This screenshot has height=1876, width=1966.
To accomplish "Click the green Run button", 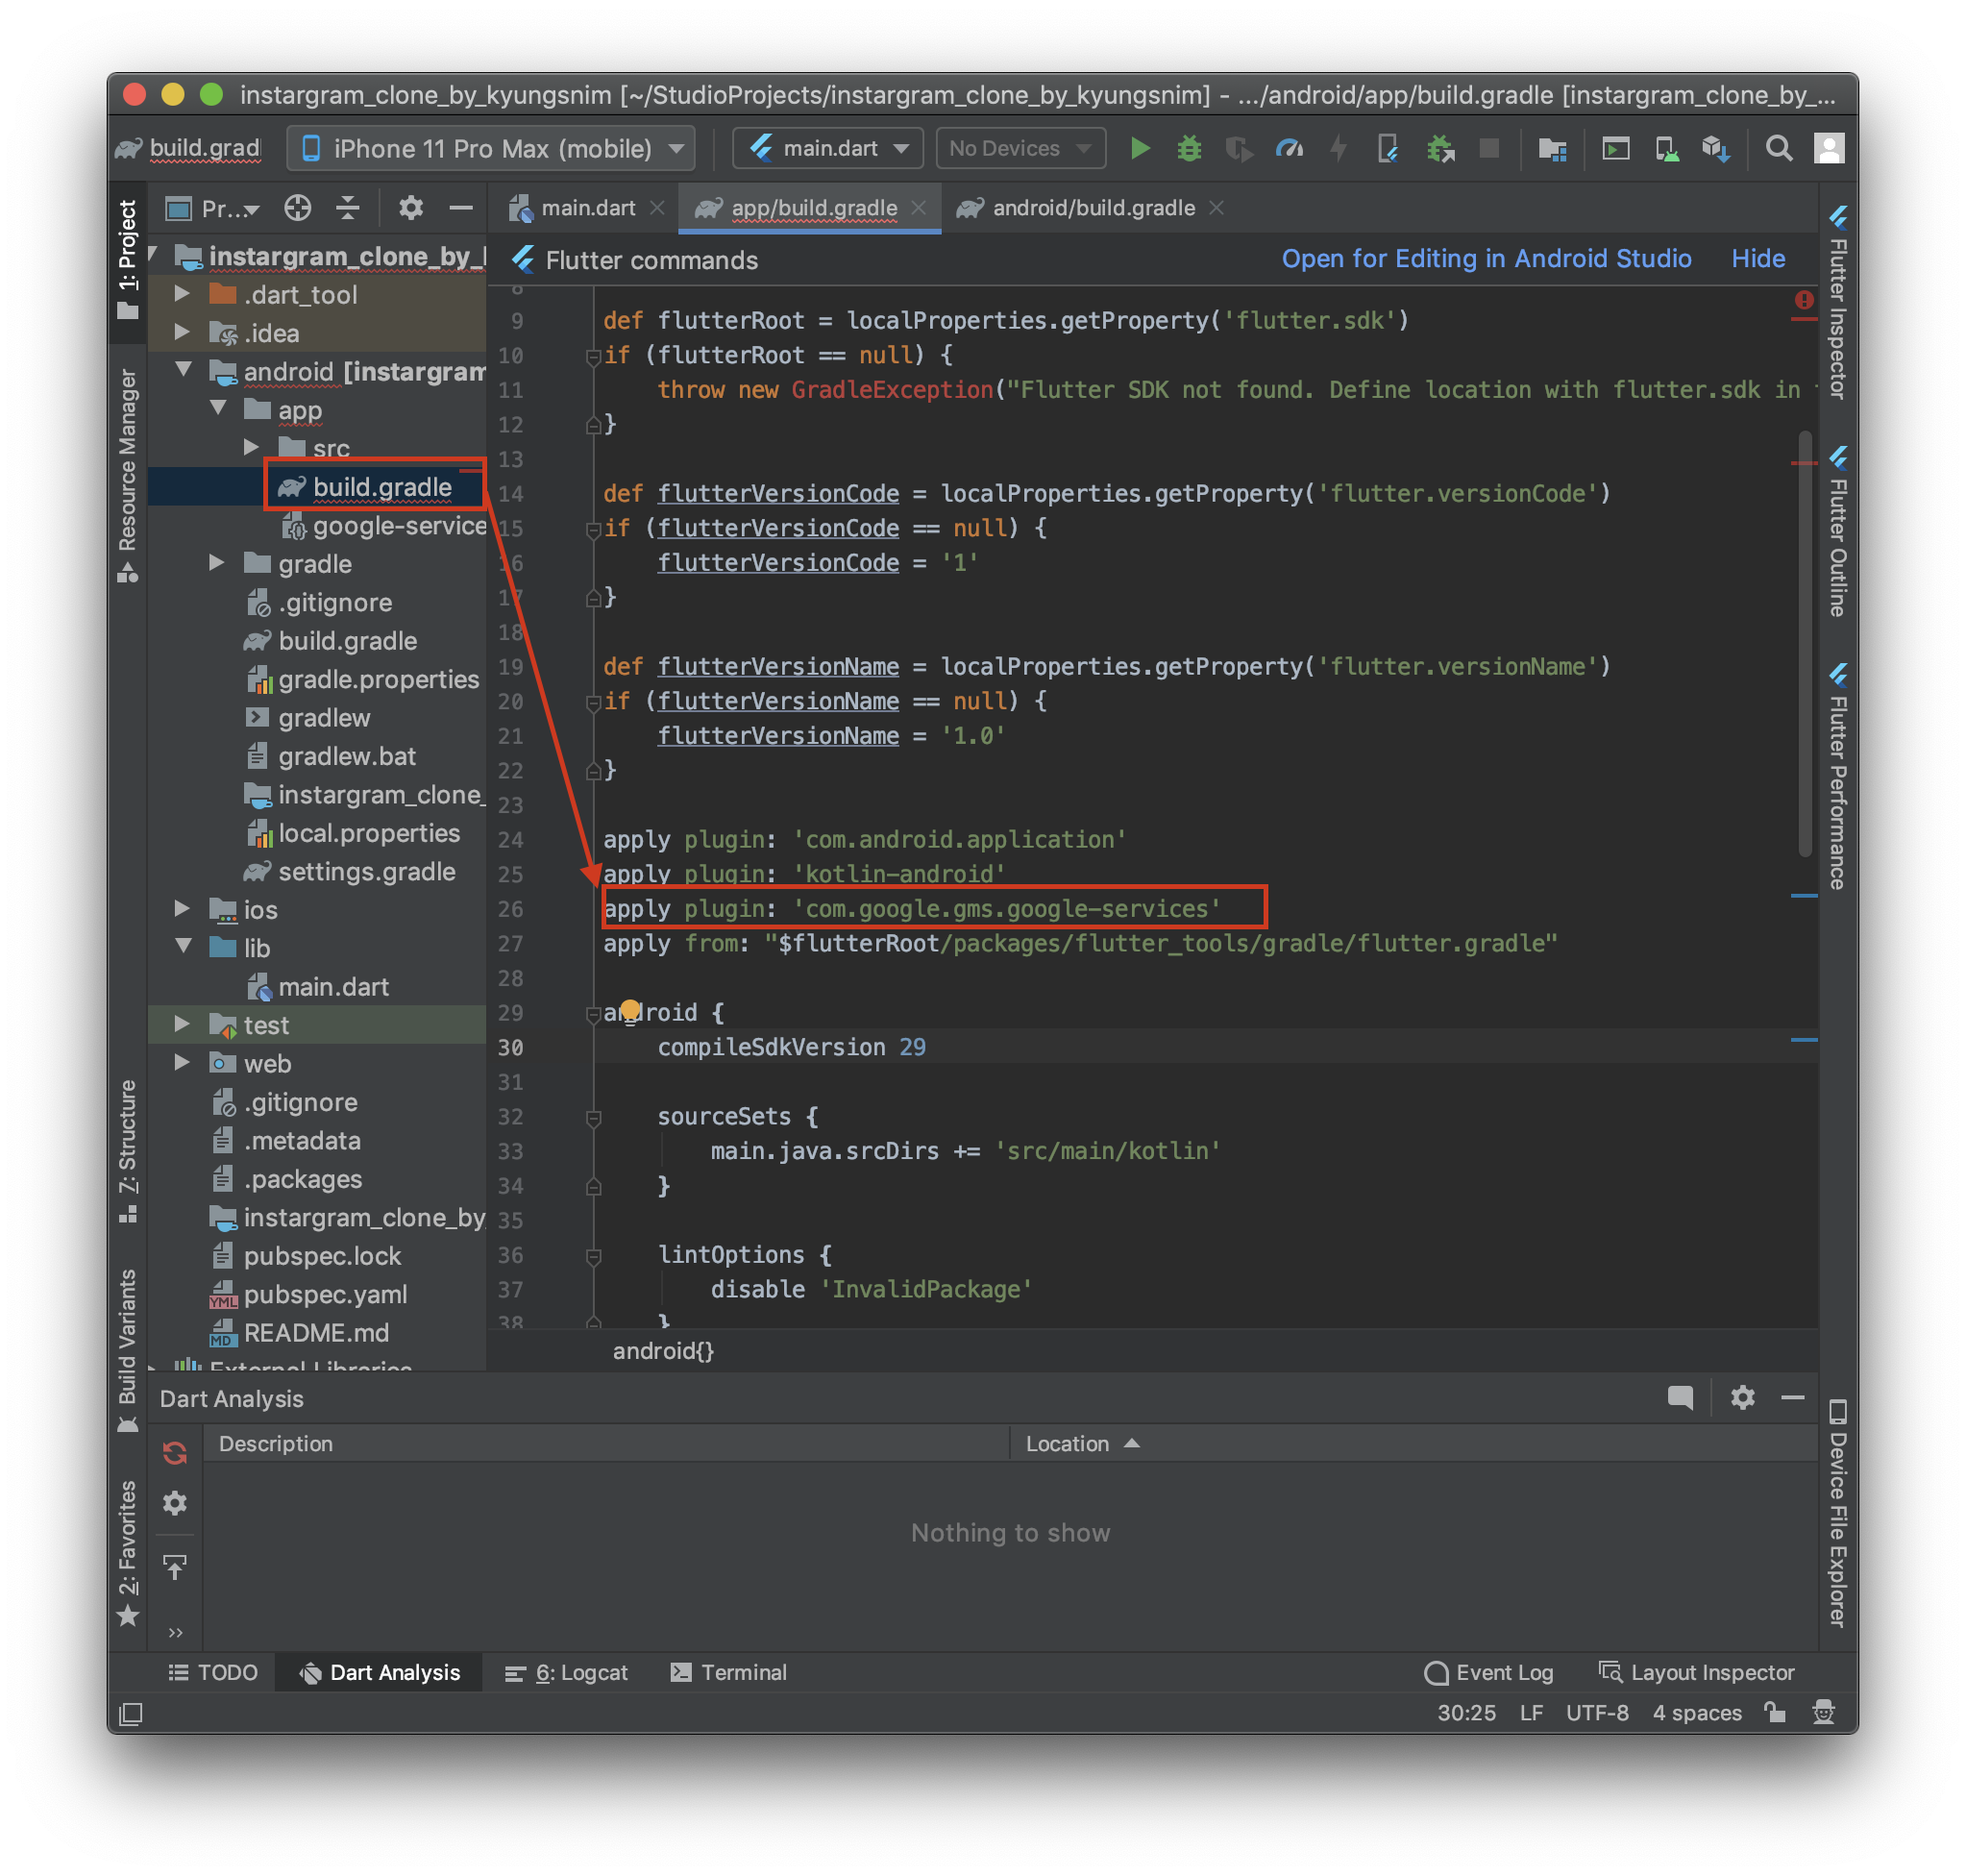I will 1139,149.
